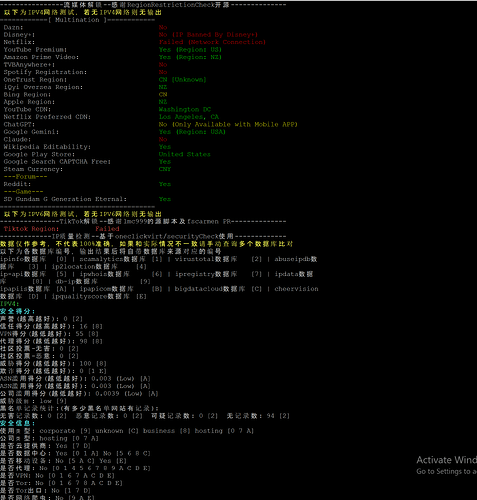Screen dimensions: 477x500
Task: Click the IPV4 green heading
Action: coord(10,304)
